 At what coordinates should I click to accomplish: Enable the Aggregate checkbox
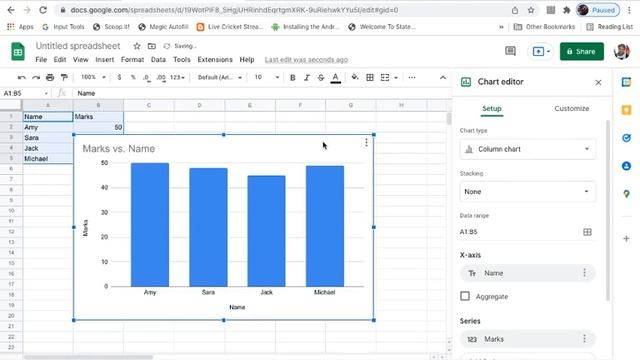pyautogui.click(x=465, y=296)
